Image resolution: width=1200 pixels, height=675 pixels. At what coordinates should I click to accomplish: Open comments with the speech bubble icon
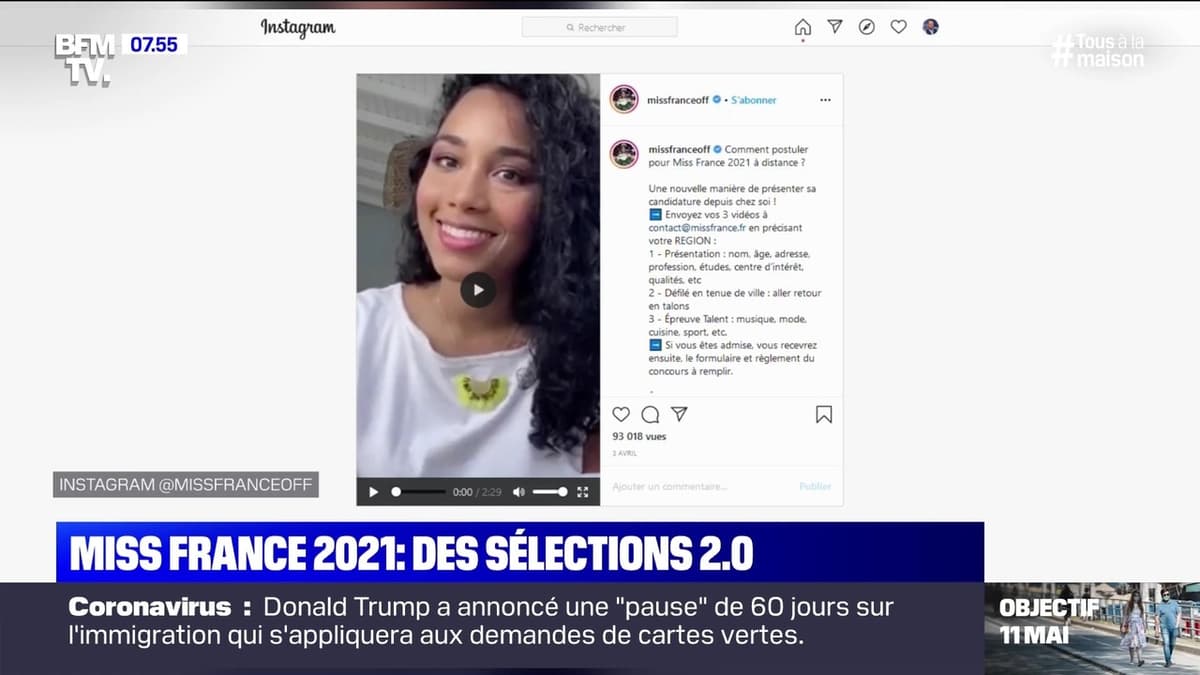[650, 414]
